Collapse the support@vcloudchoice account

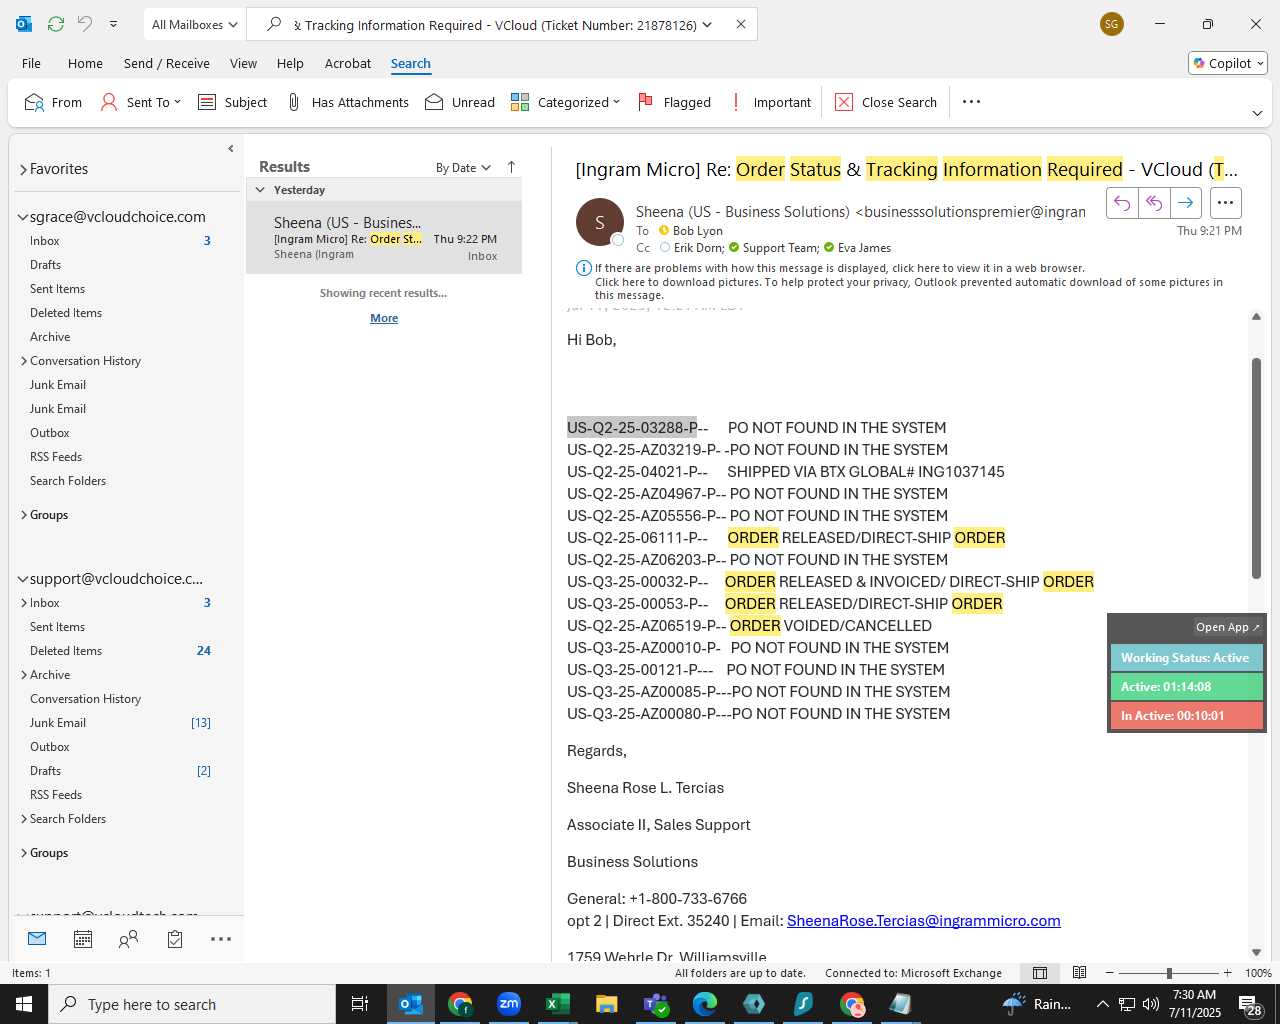click(x=23, y=579)
